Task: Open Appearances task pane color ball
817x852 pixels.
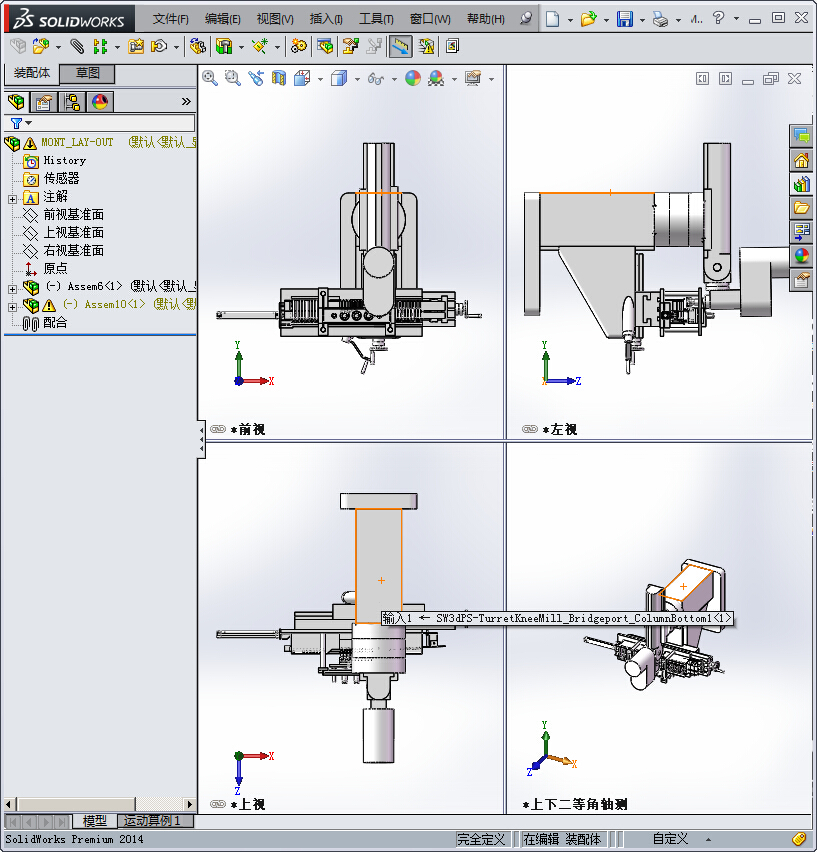Action: tap(801, 255)
